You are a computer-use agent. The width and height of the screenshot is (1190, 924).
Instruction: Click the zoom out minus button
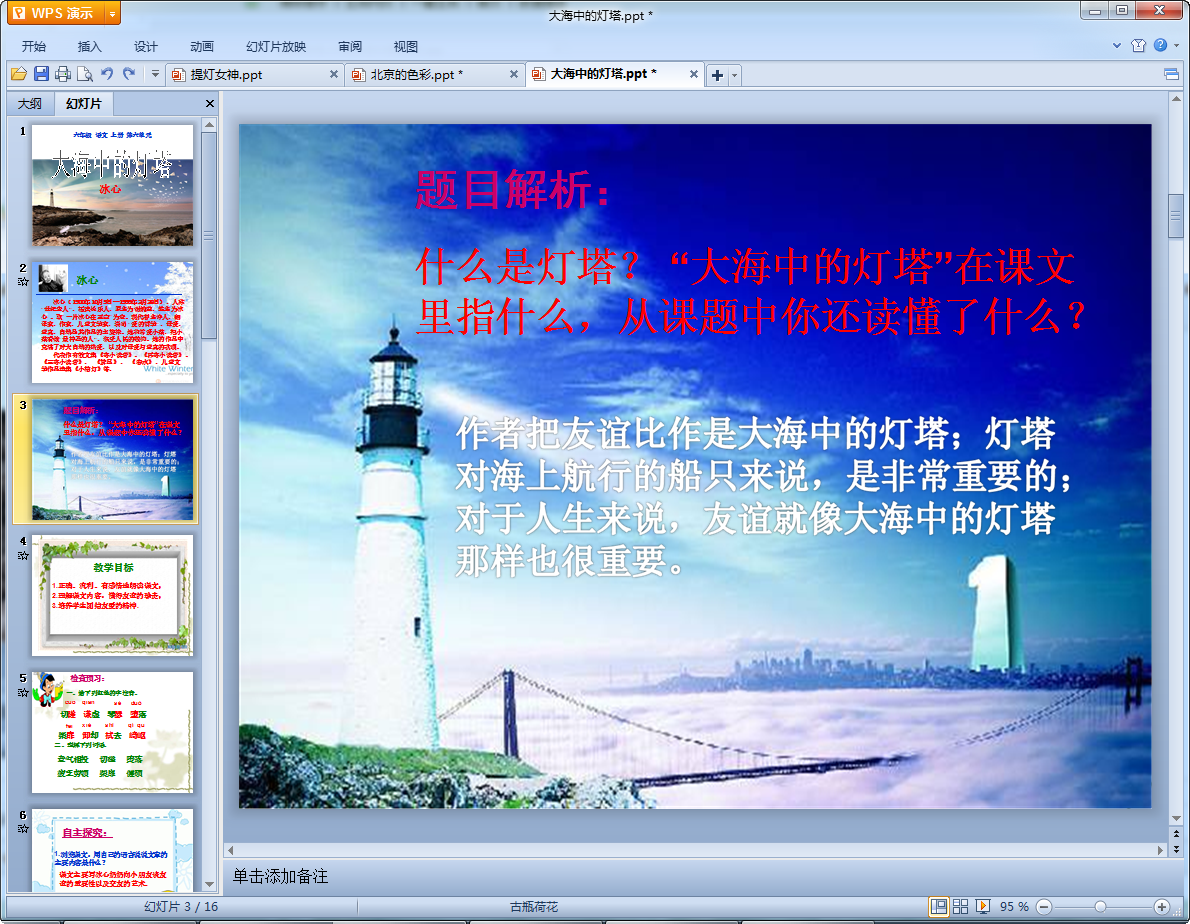pyautogui.click(x=1044, y=907)
